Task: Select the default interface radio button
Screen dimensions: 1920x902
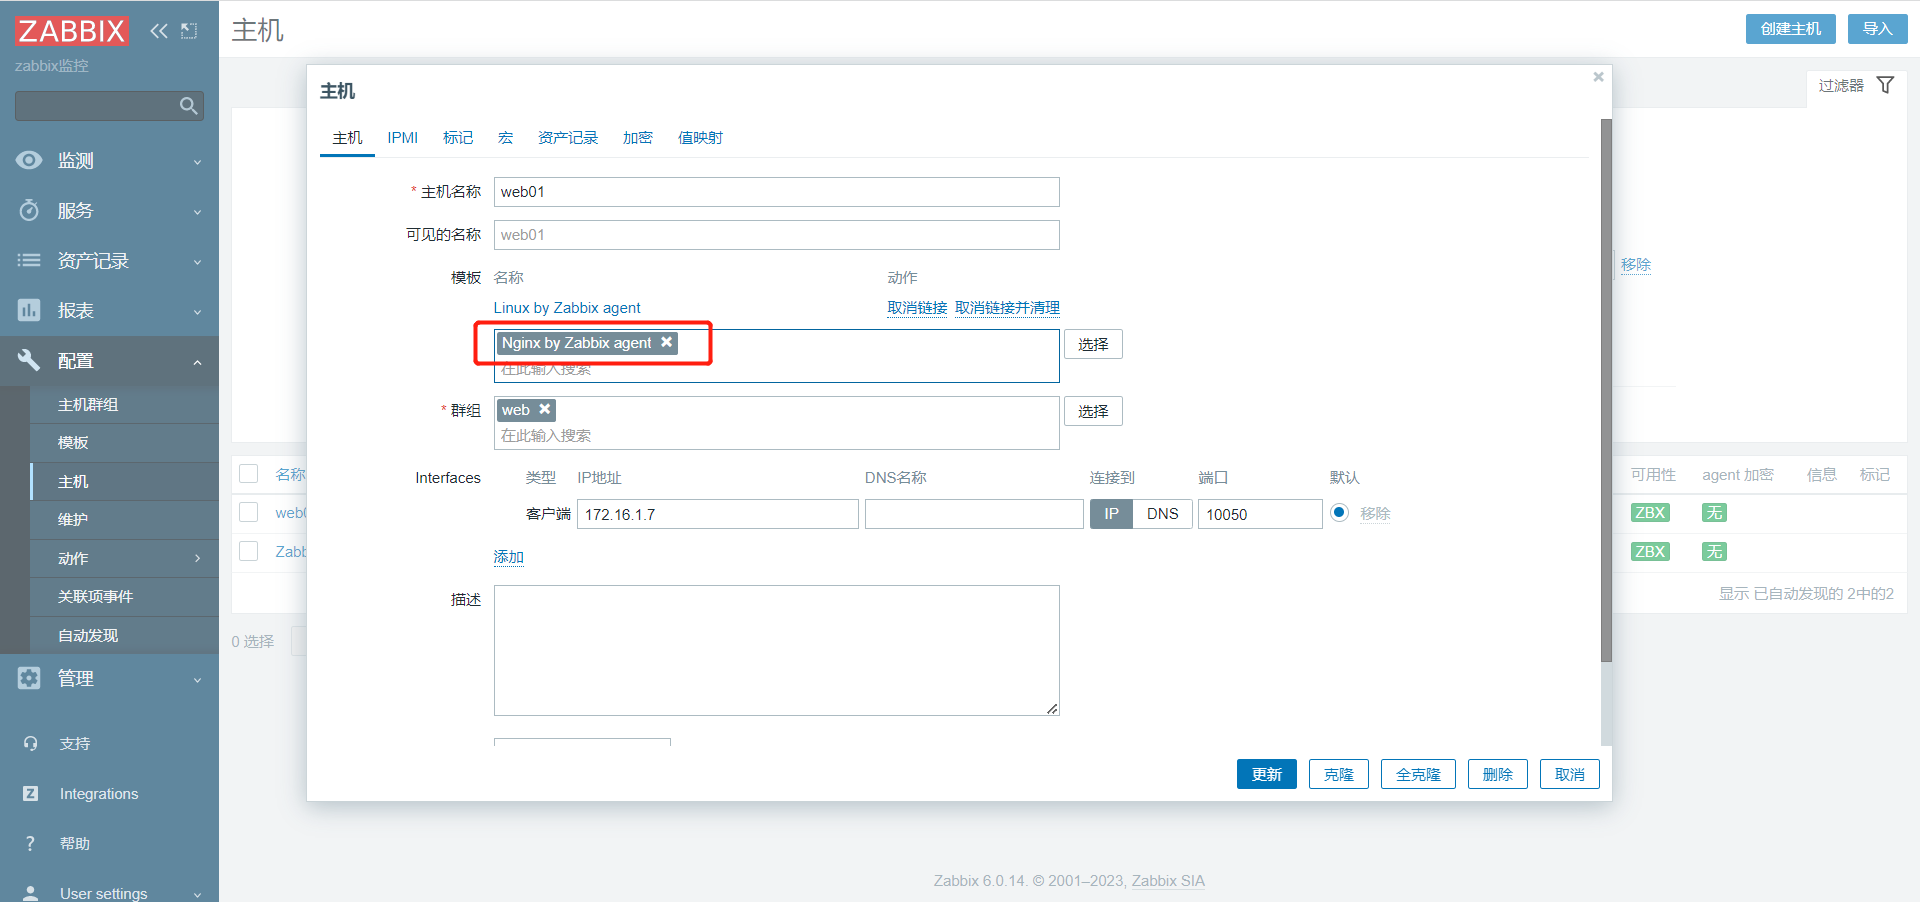Action: coord(1339,513)
